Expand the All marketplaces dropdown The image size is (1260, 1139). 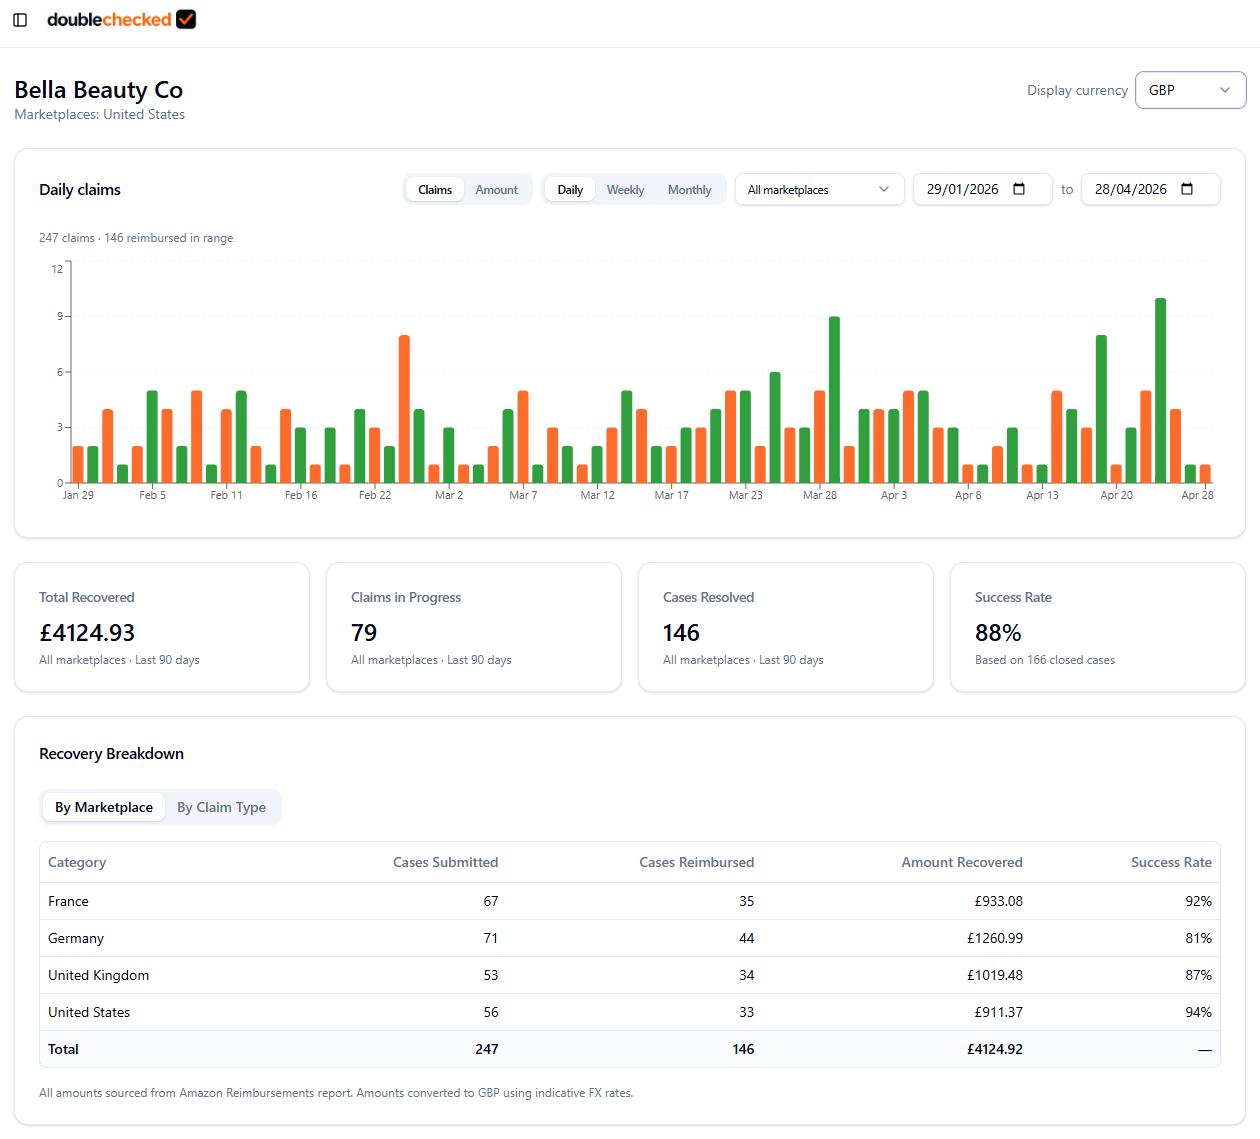[x=819, y=189]
